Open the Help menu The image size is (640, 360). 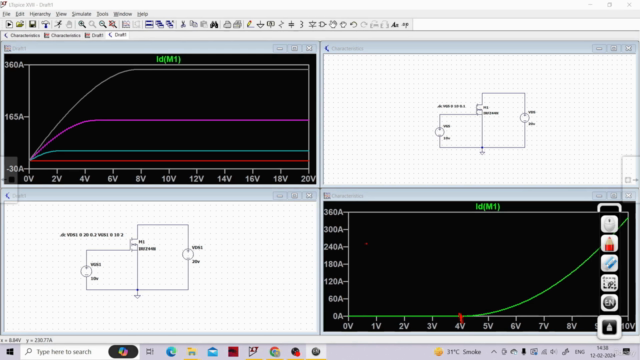142,14
